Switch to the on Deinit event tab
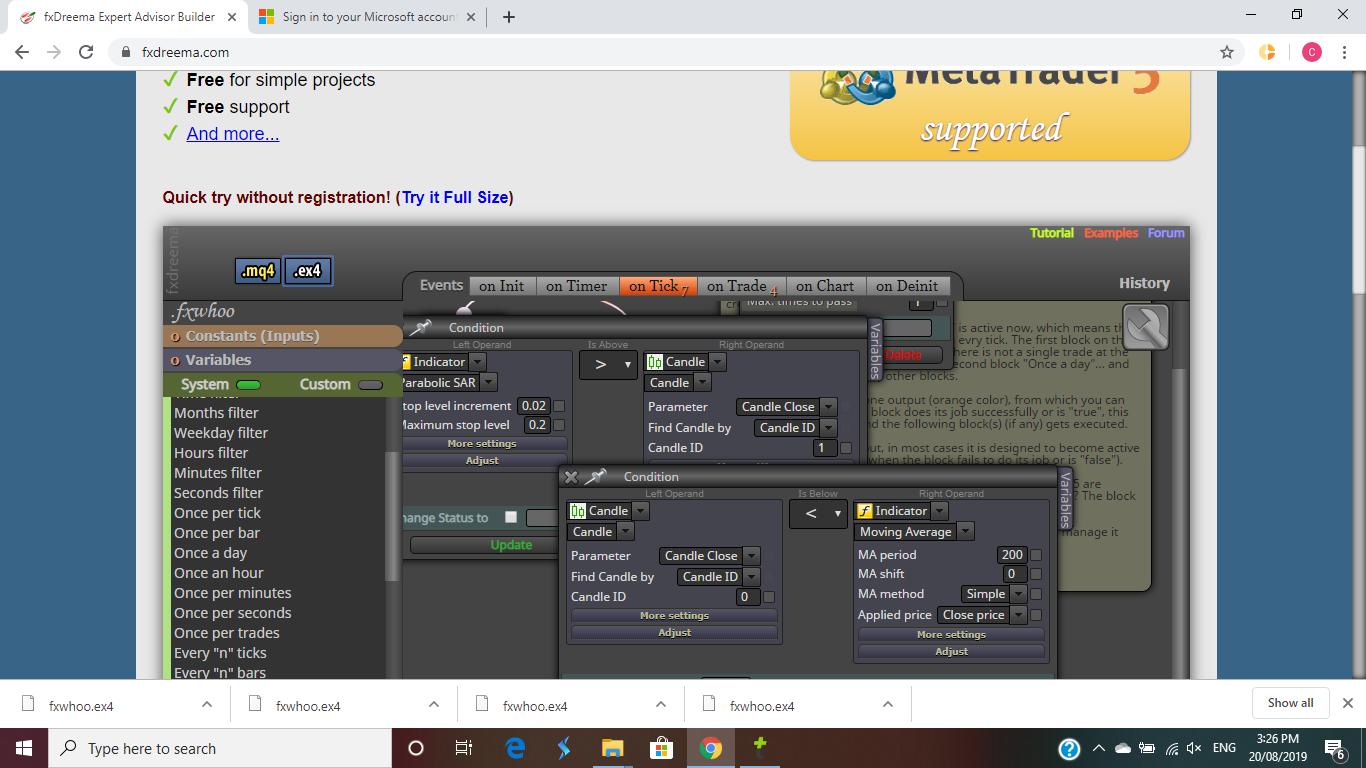 907,286
